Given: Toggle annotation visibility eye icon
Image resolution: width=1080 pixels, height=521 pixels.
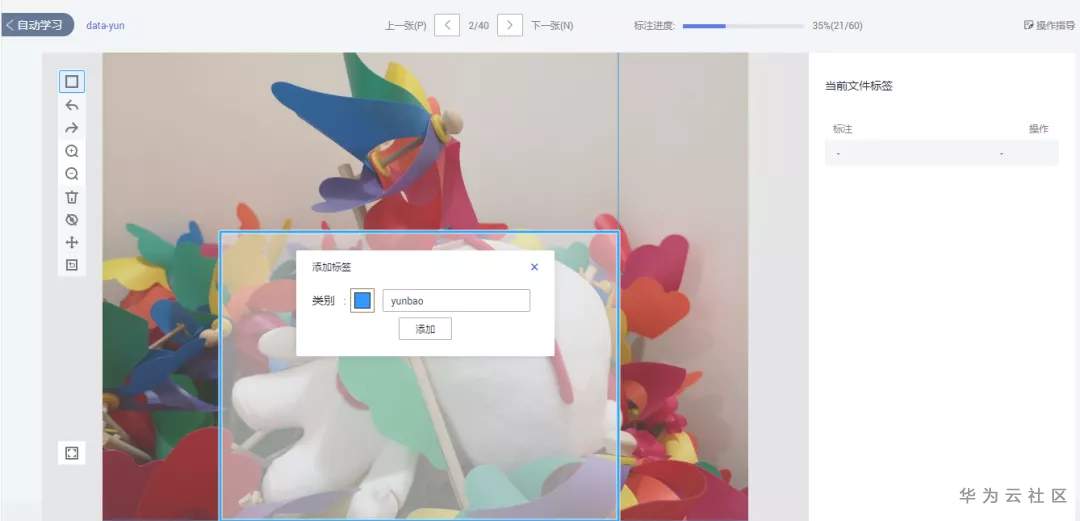Looking at the screenshot, I should click(72, 220).
